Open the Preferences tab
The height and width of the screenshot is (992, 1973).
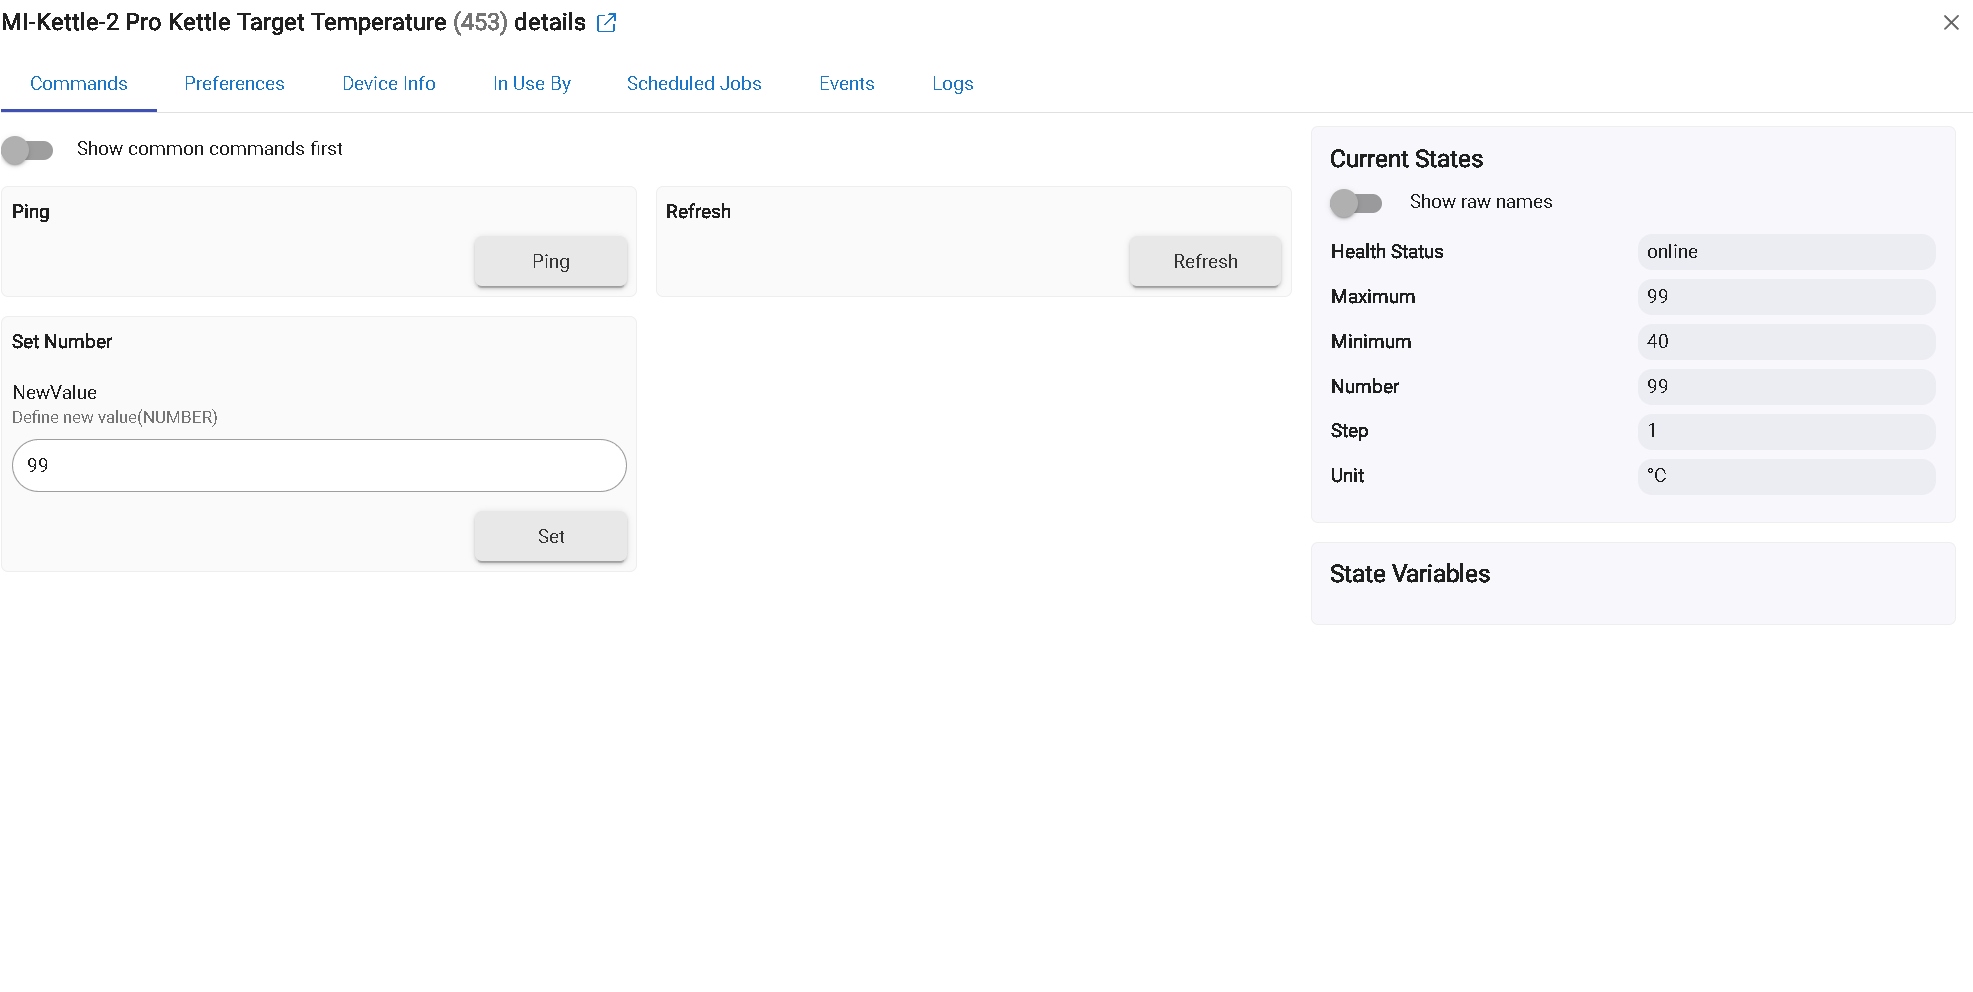(x=234, y=84)
